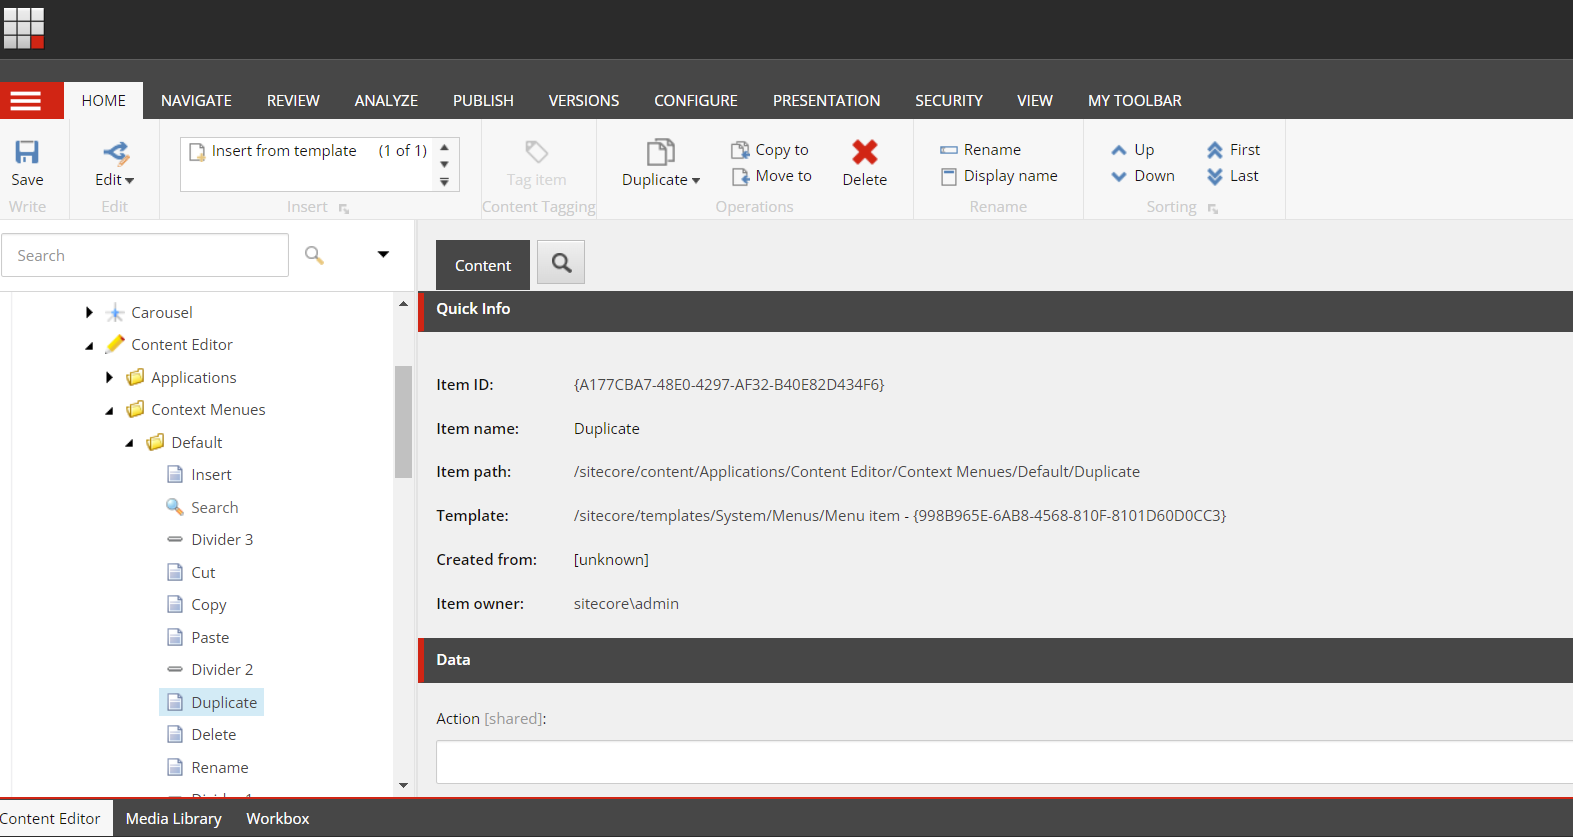Click the Edit pencil-arrow icon
This screenshot has height=837, width=1573.
click(116, 152)
